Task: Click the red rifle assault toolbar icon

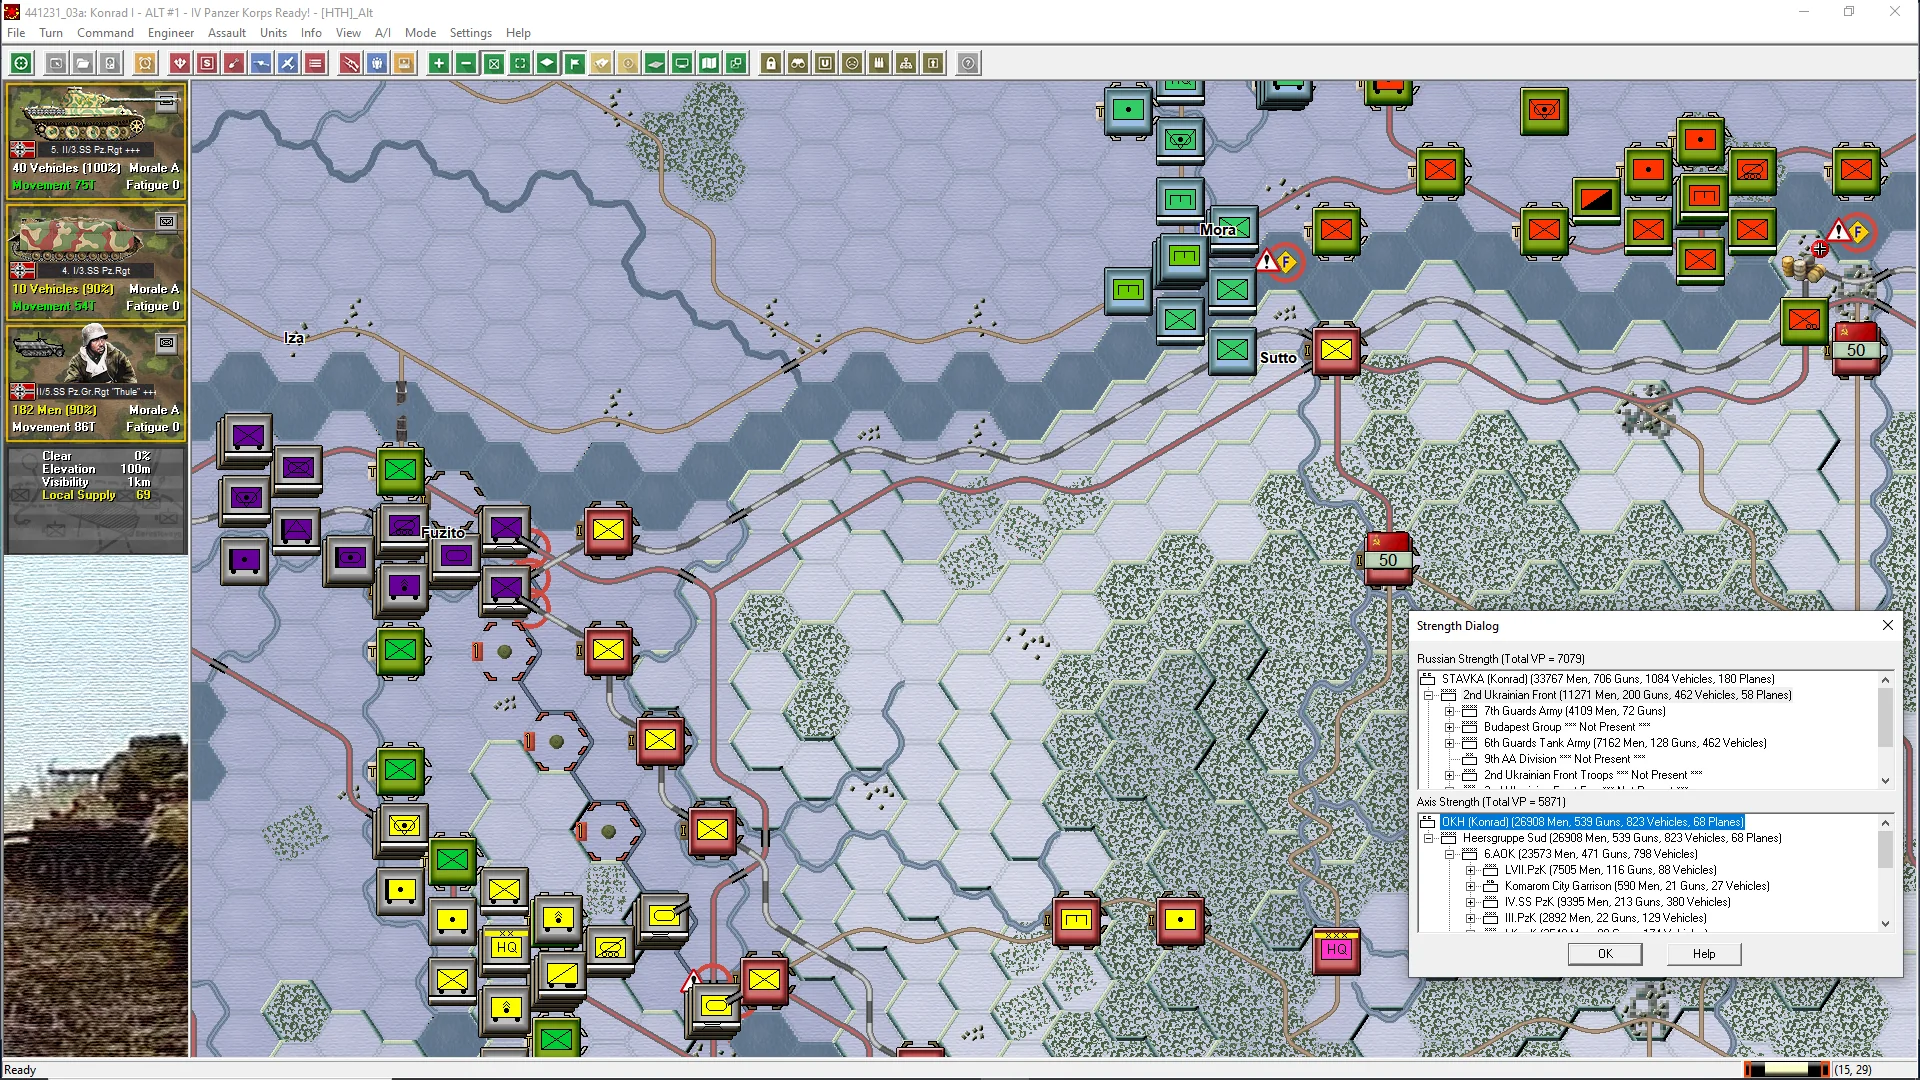Action: [350, 63]
